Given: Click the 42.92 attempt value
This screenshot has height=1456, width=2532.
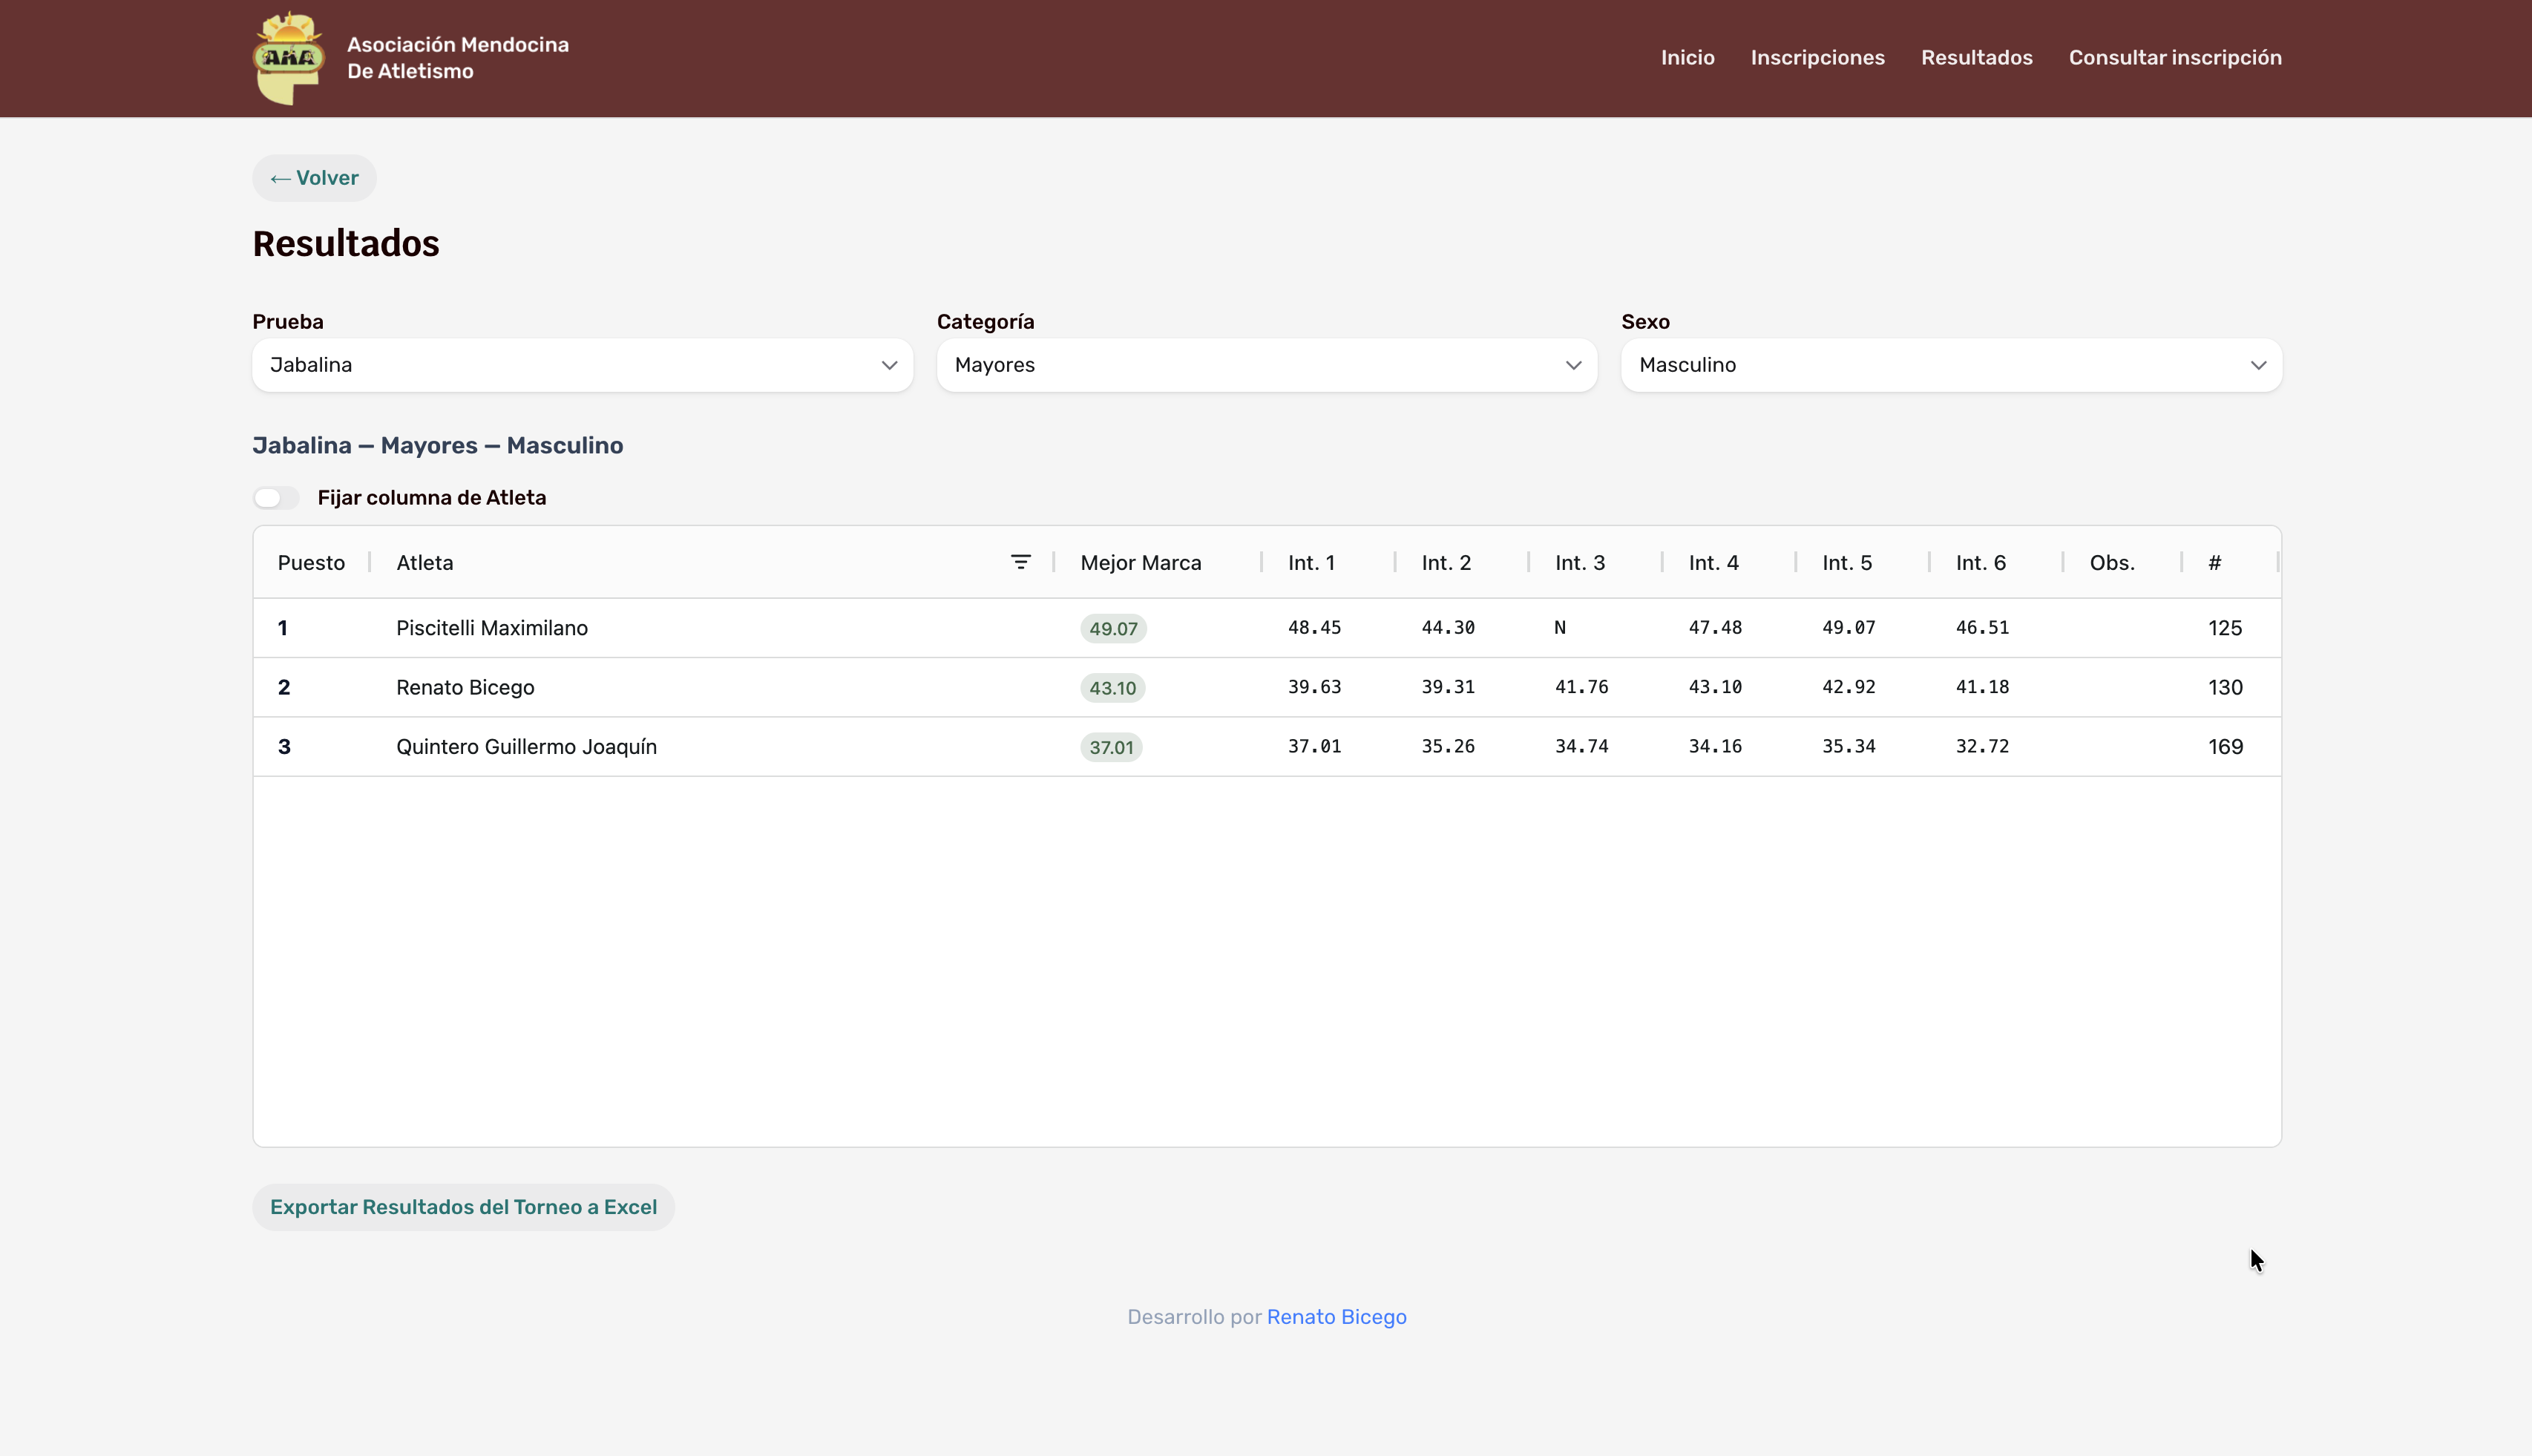Looking at the screenshot, I should tap(1848, 687).
